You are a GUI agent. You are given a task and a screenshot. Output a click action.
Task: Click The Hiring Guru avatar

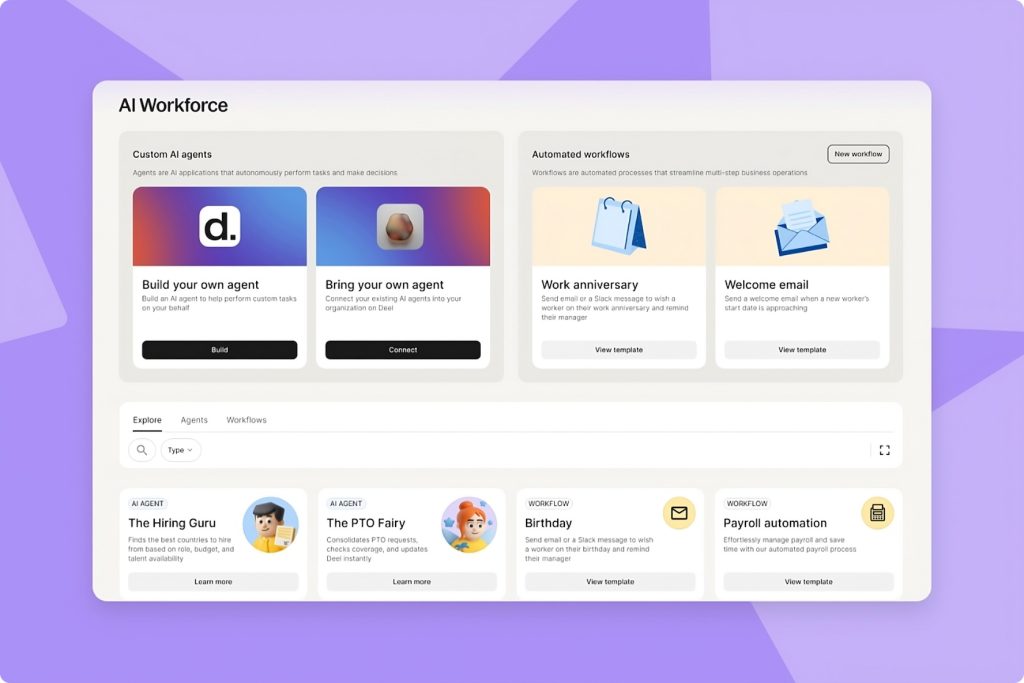tap(270, 525)
